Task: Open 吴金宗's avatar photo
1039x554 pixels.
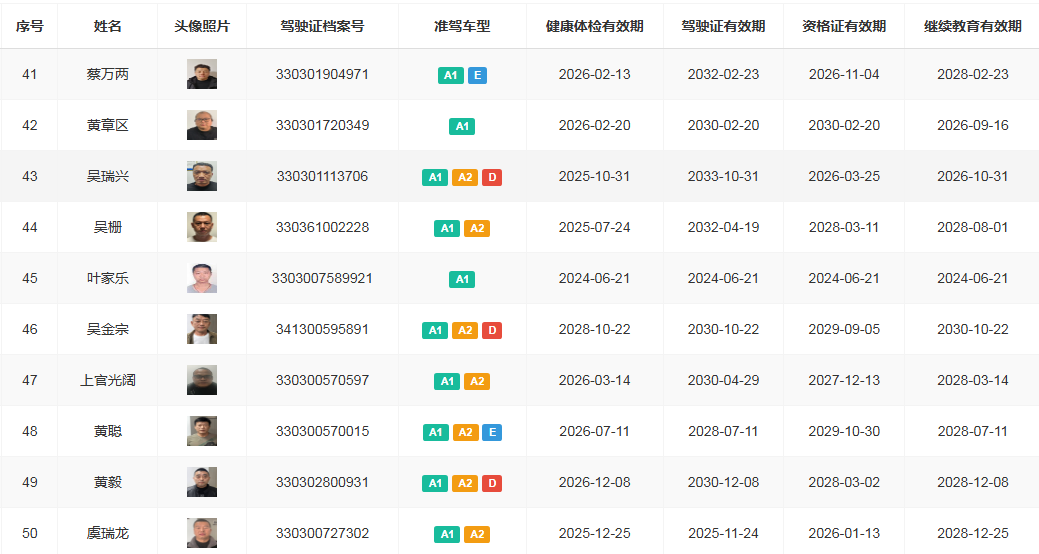Action: 202,330
